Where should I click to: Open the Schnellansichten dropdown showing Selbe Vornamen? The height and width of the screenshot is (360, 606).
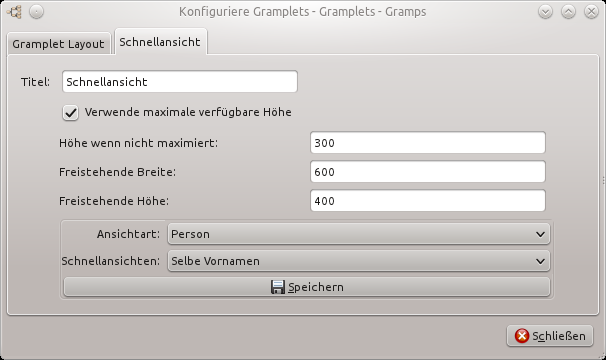(x=359, y=261)
